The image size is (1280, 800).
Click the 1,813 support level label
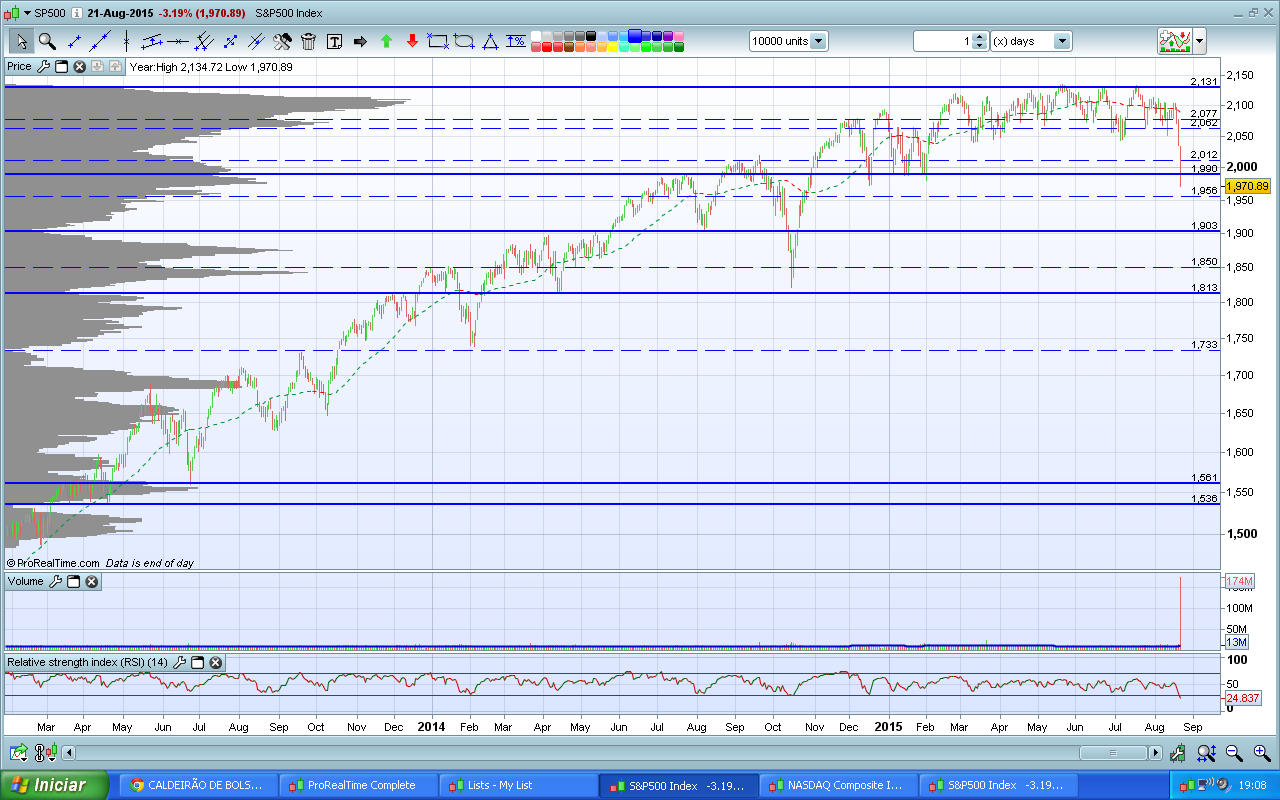coord(1204,287)
